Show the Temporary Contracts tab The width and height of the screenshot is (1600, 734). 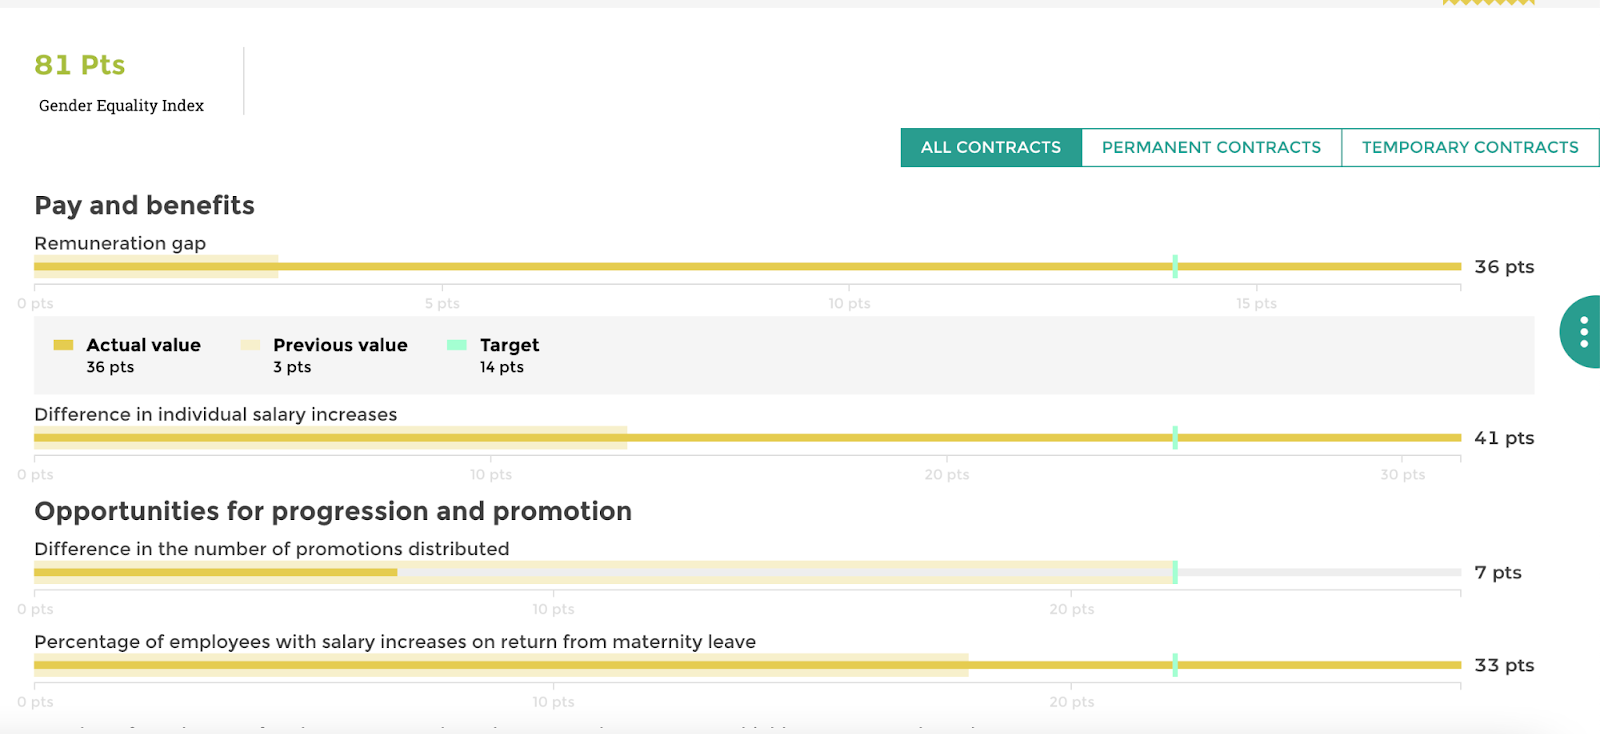click(x=1469, y=147)
